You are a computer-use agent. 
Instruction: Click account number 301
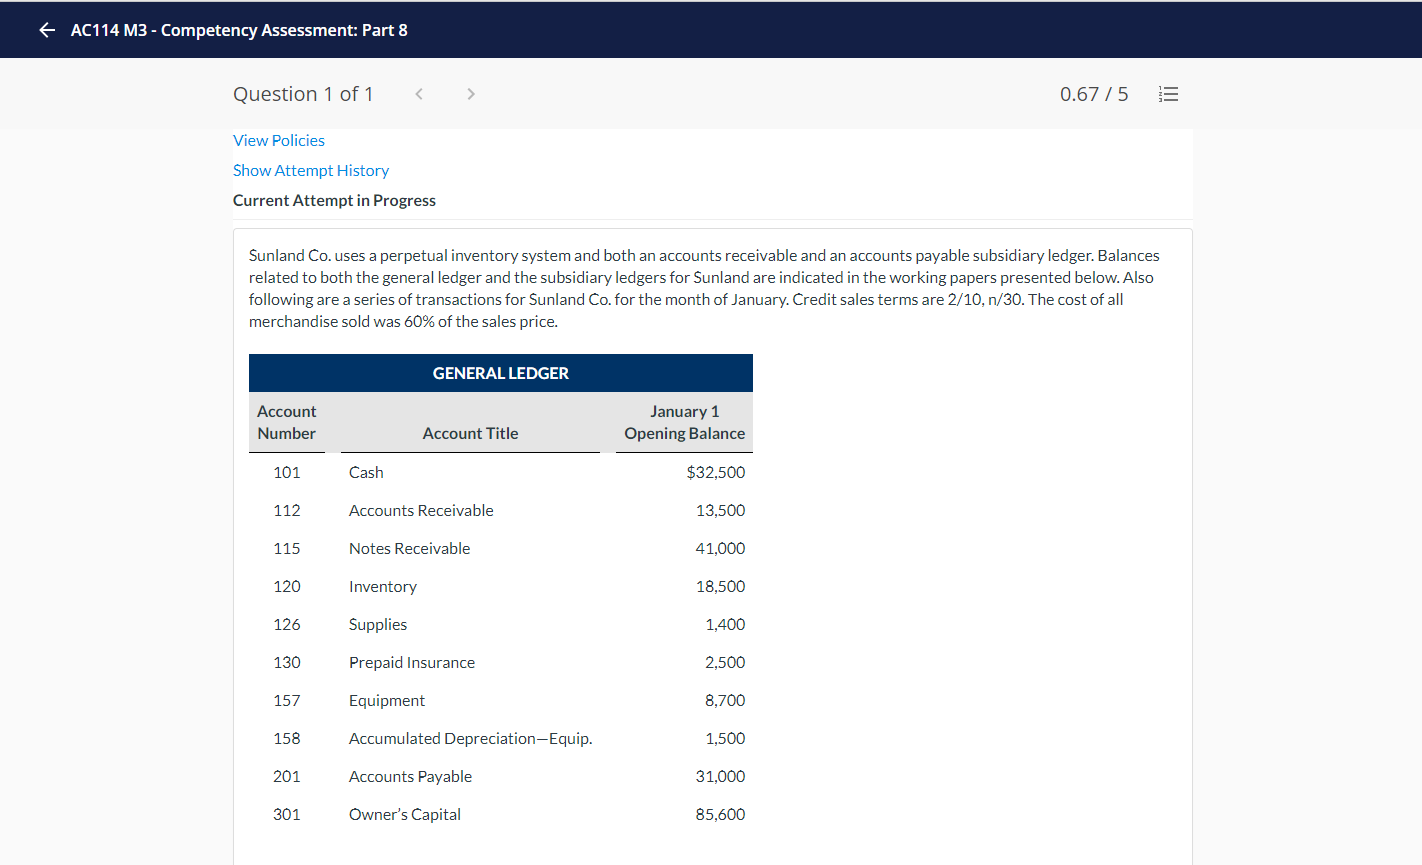(287, 814)
